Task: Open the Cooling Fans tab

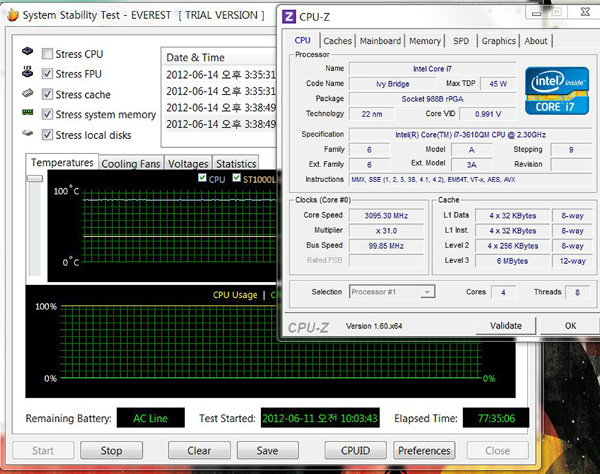Action: point(131,164)
